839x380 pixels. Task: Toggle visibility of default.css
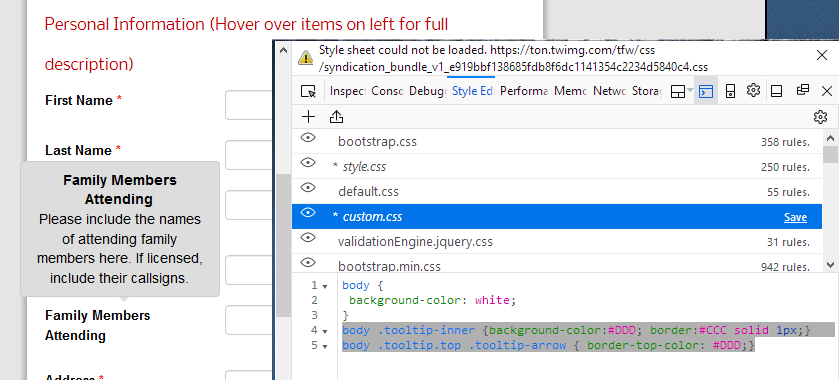[x=308, y=187]
